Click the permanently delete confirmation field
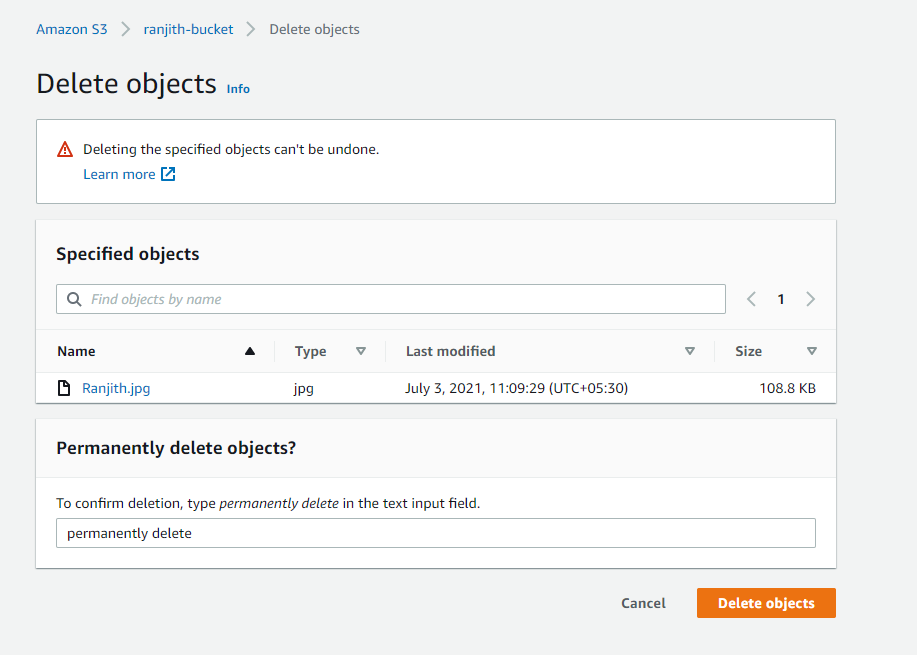The width and height of the screenshot is (917, 655). [435, 533]
